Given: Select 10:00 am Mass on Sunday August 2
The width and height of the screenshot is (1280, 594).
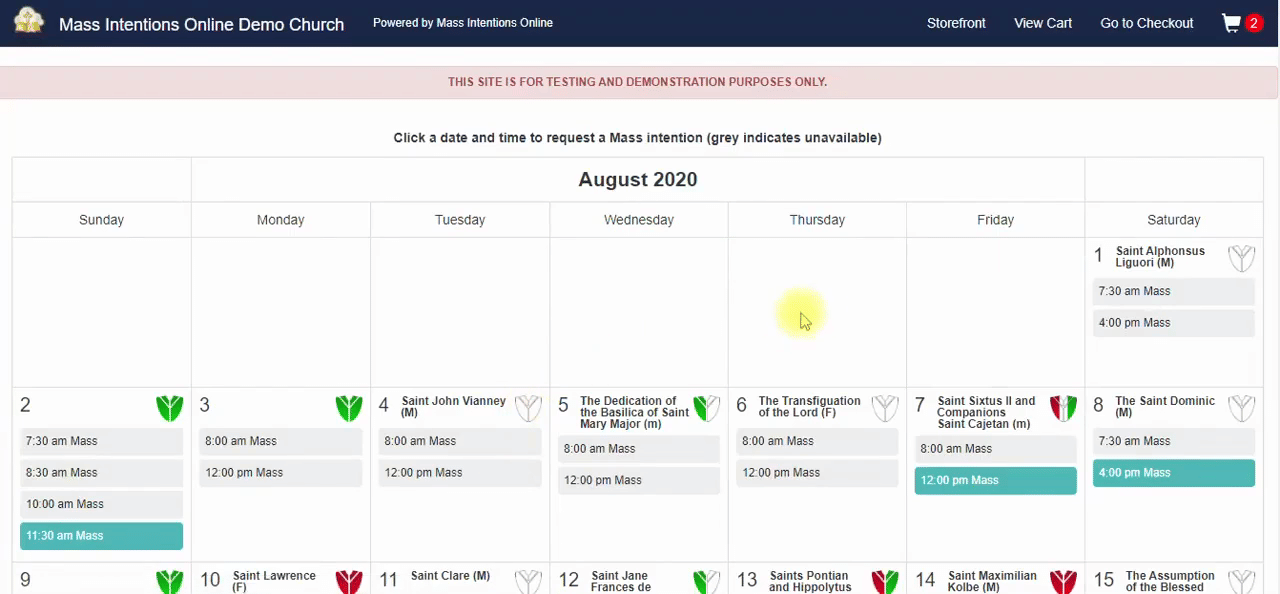Looking at the screenshot, I should point(101,504).
